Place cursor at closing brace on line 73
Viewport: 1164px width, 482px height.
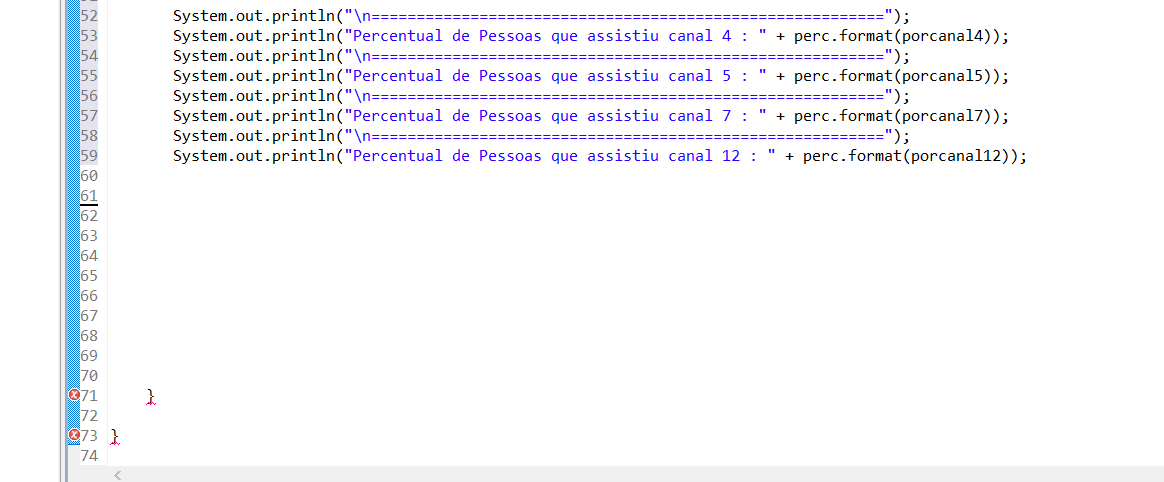pyautogui.click(x=115, y=437)
